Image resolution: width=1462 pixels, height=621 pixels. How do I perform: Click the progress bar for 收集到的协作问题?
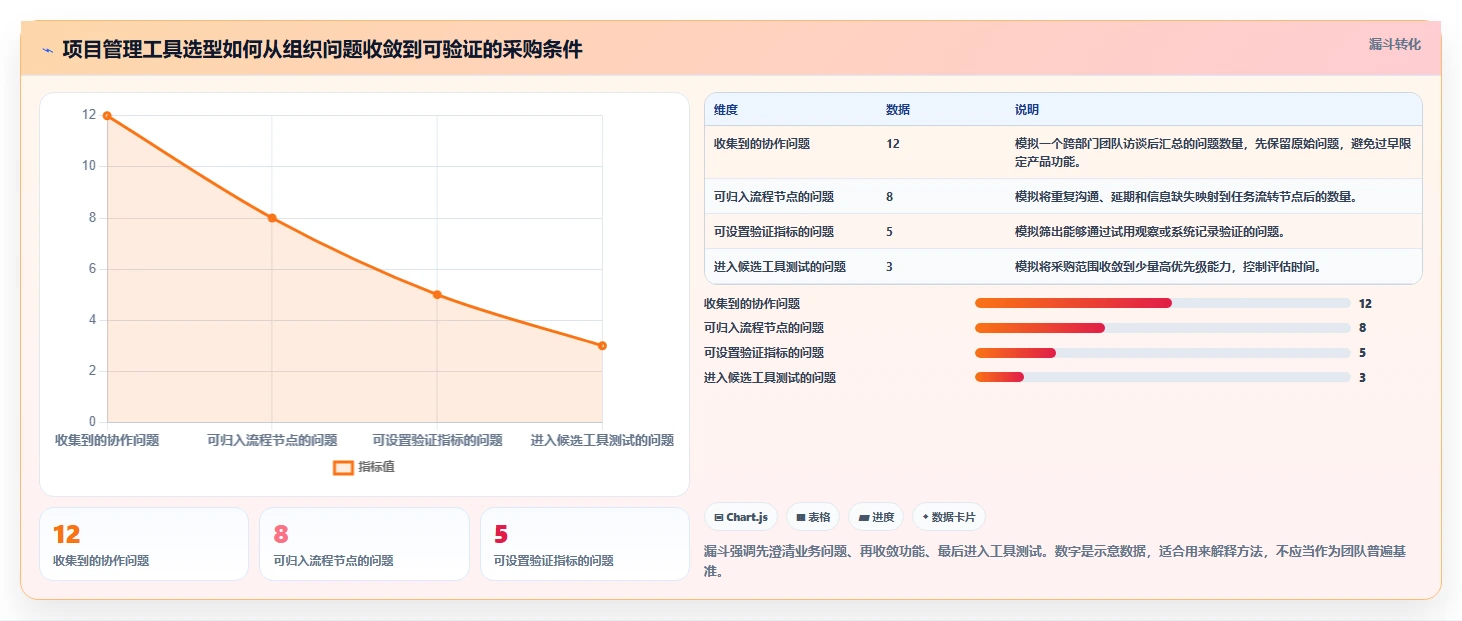point(1163,303)
